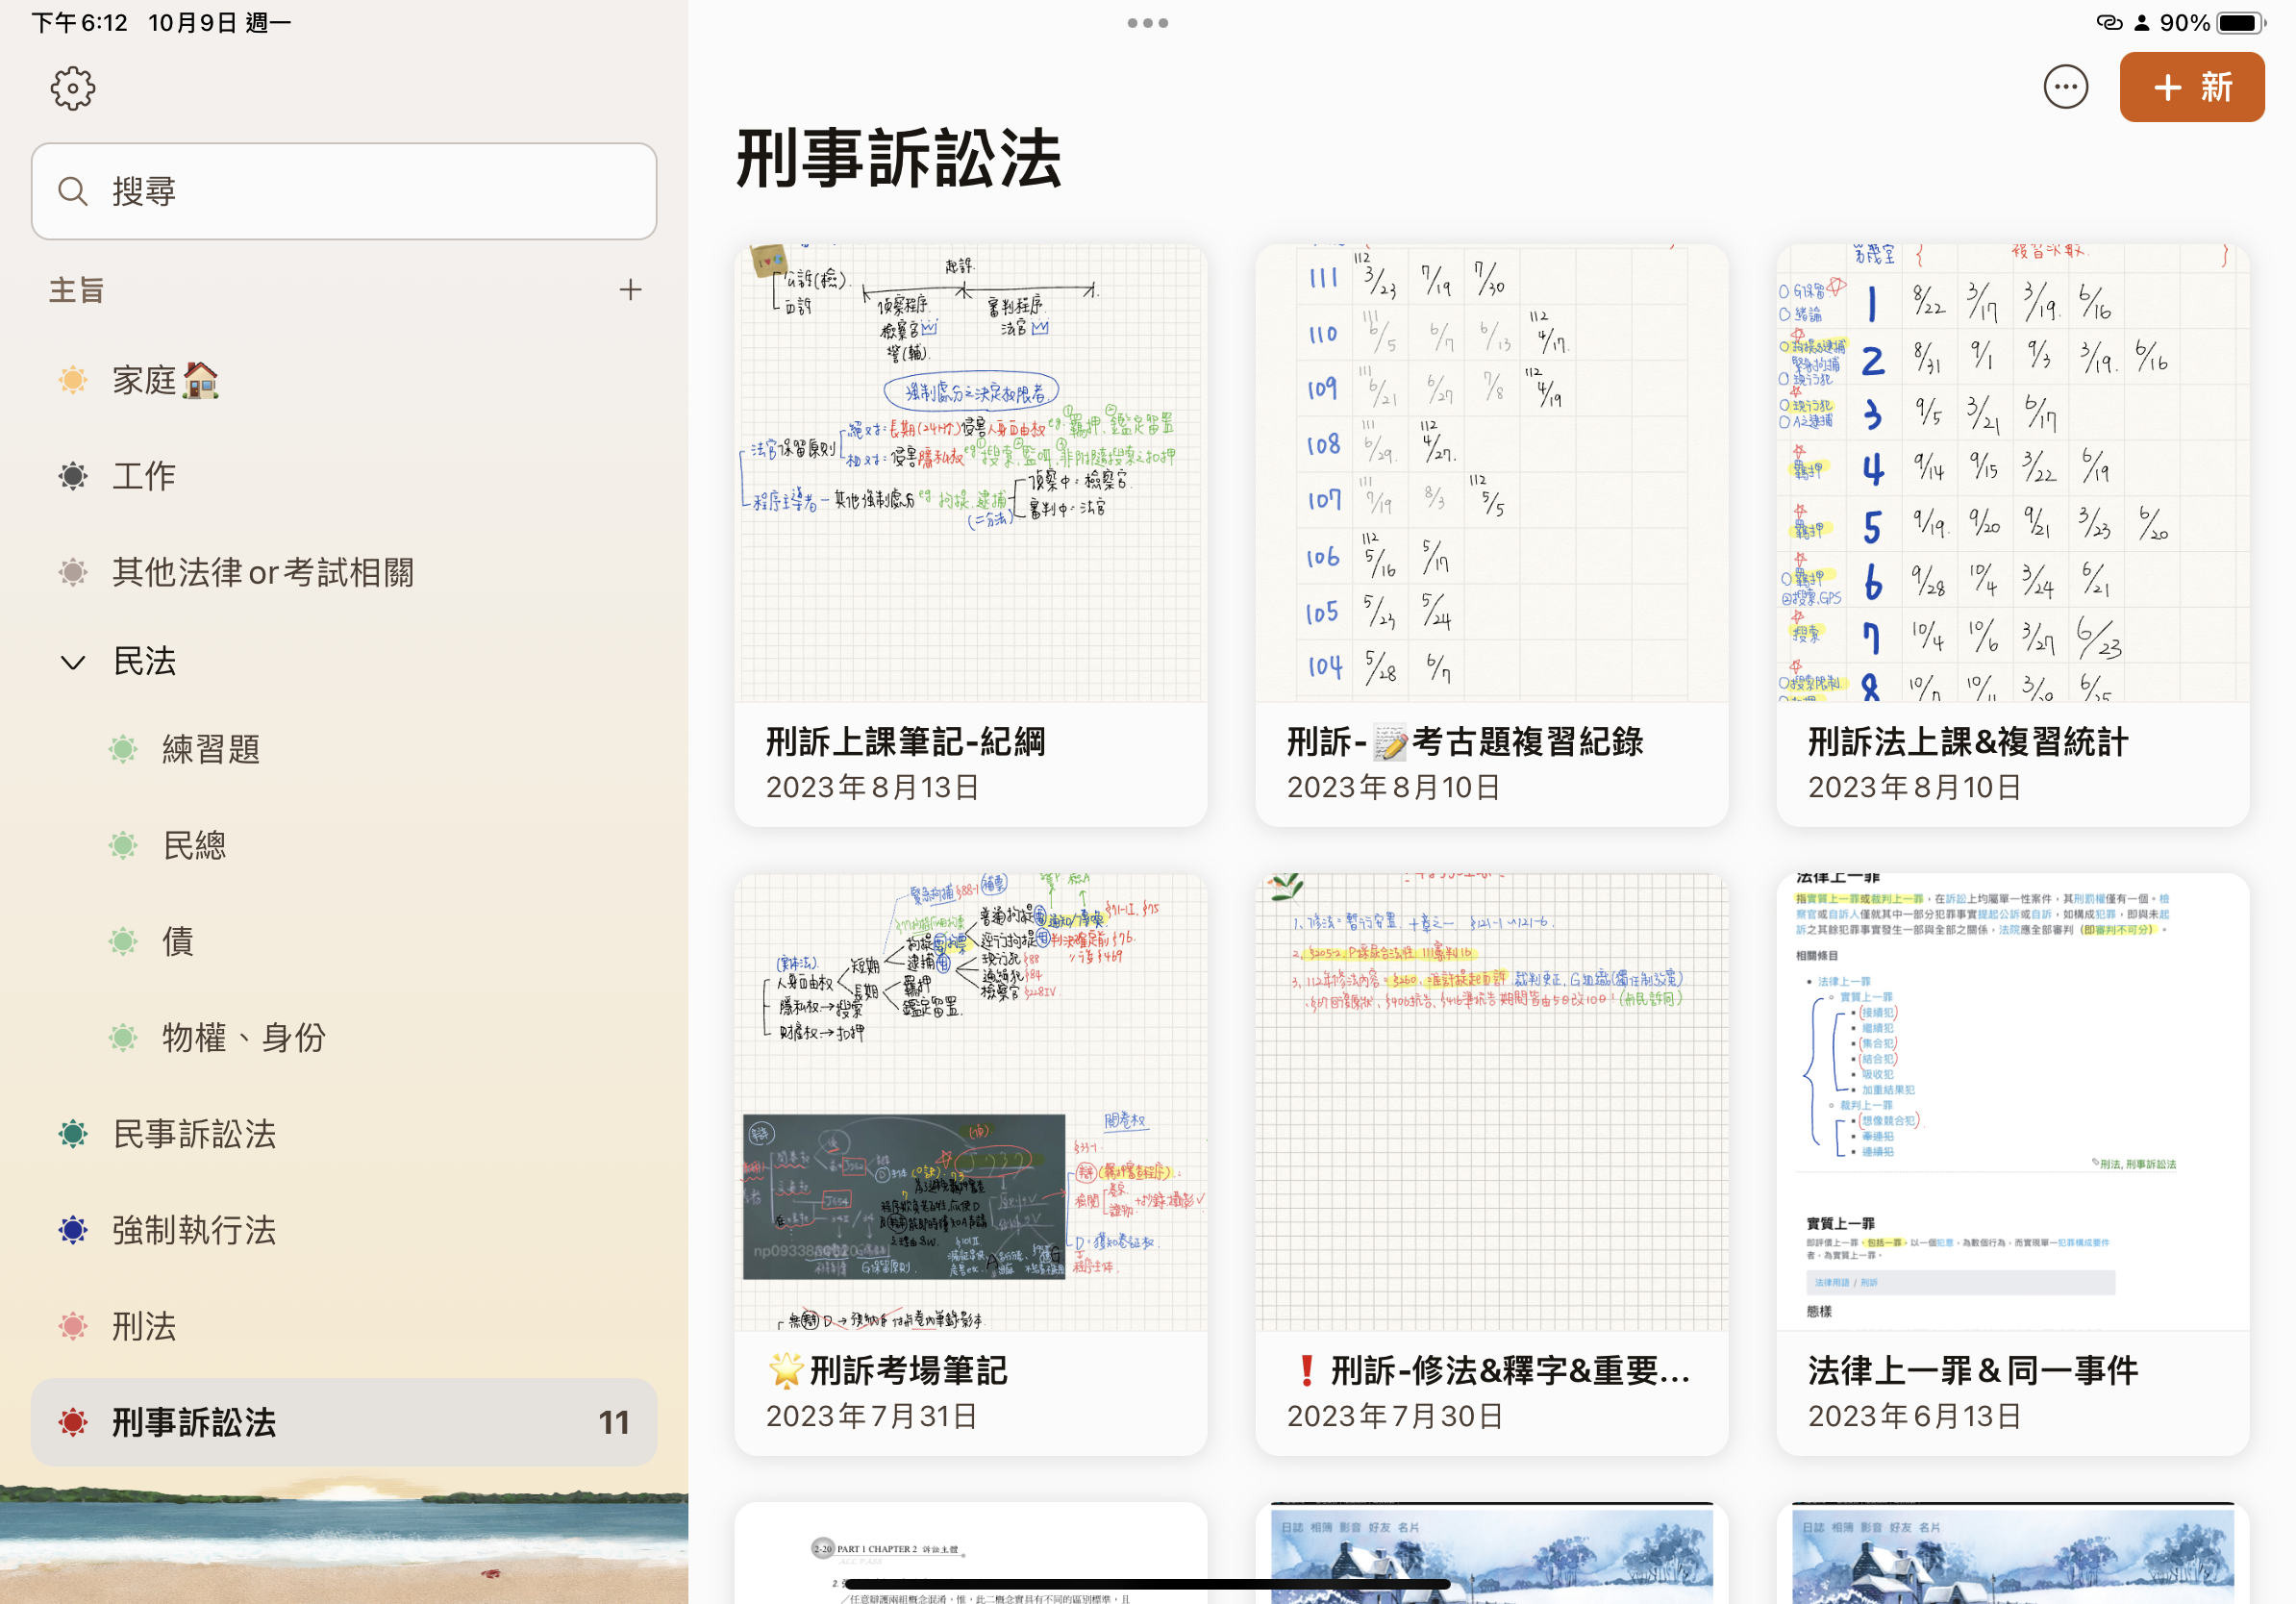Click the green sun icon beside 物權、身份

coord(123,1037)
